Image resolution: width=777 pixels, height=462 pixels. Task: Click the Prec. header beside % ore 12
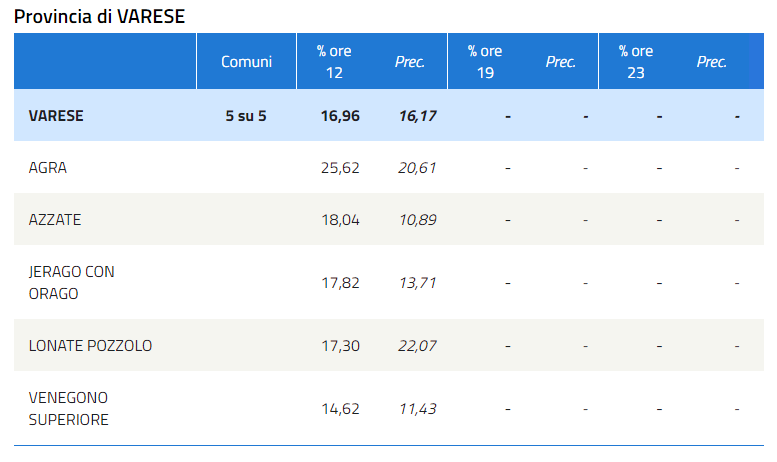(410, 62)
